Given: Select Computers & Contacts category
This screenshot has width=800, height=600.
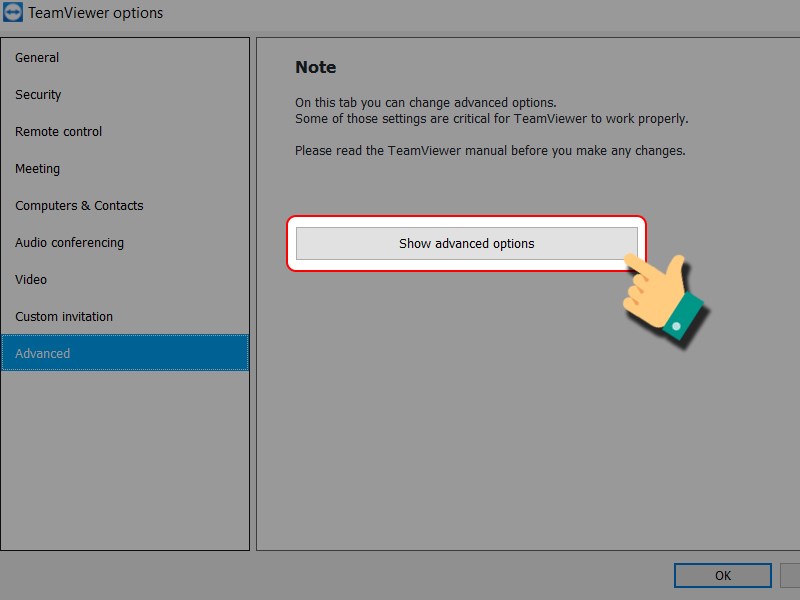Looking at the screenshot, I should pyautogui.click(x=124, y=206).
